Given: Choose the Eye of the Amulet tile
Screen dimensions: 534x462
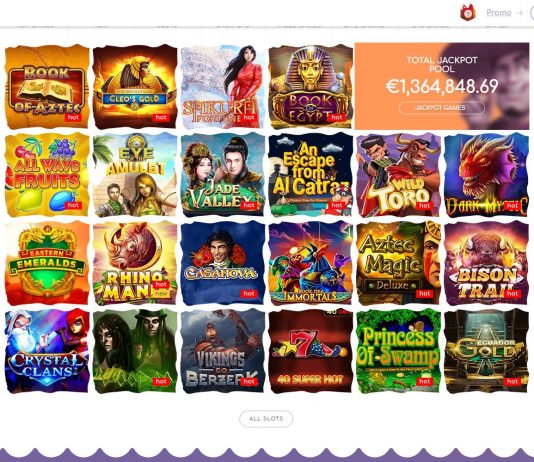Looking at the screenshot, I should [135, 175].
